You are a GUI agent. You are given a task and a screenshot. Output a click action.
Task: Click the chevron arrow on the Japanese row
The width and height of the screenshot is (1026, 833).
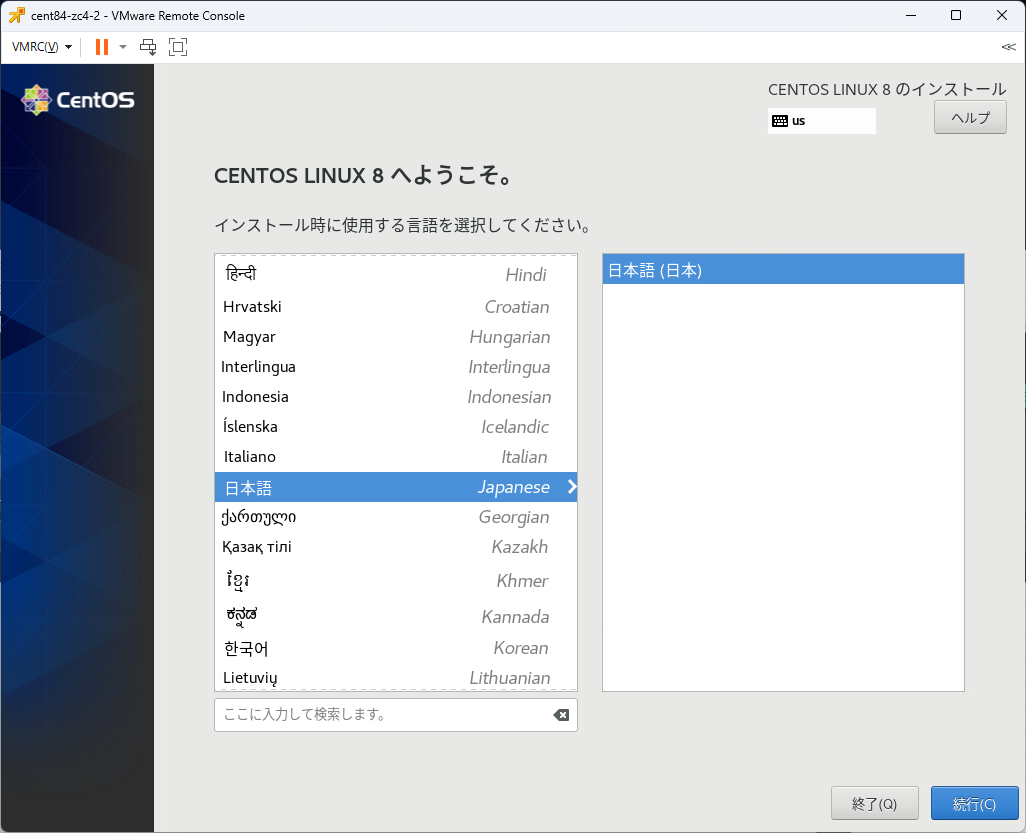pyautogui.click(x=571, y=487)
